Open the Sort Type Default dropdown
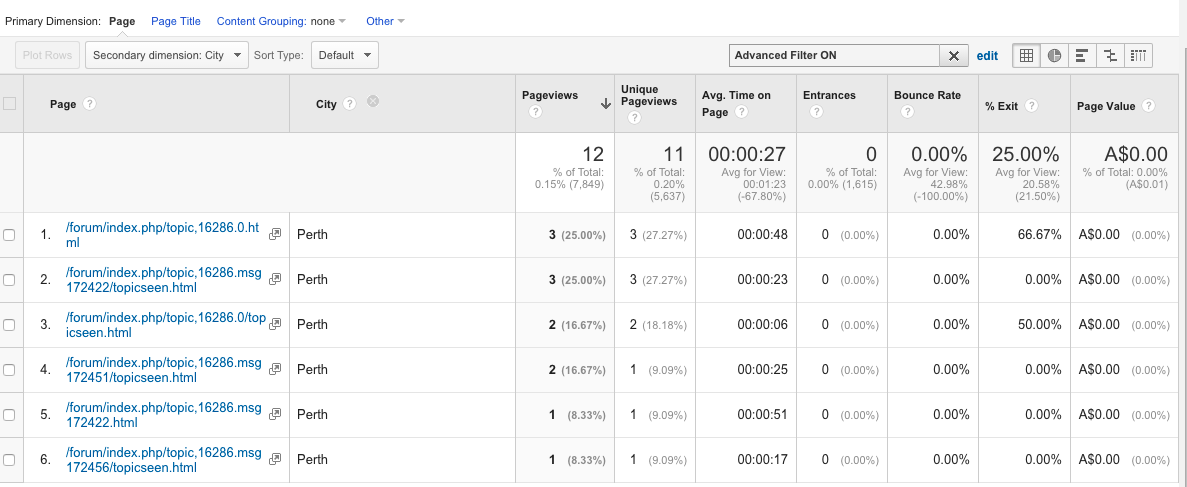Screen dimensions: 1187x487 (x=344, y=56)
